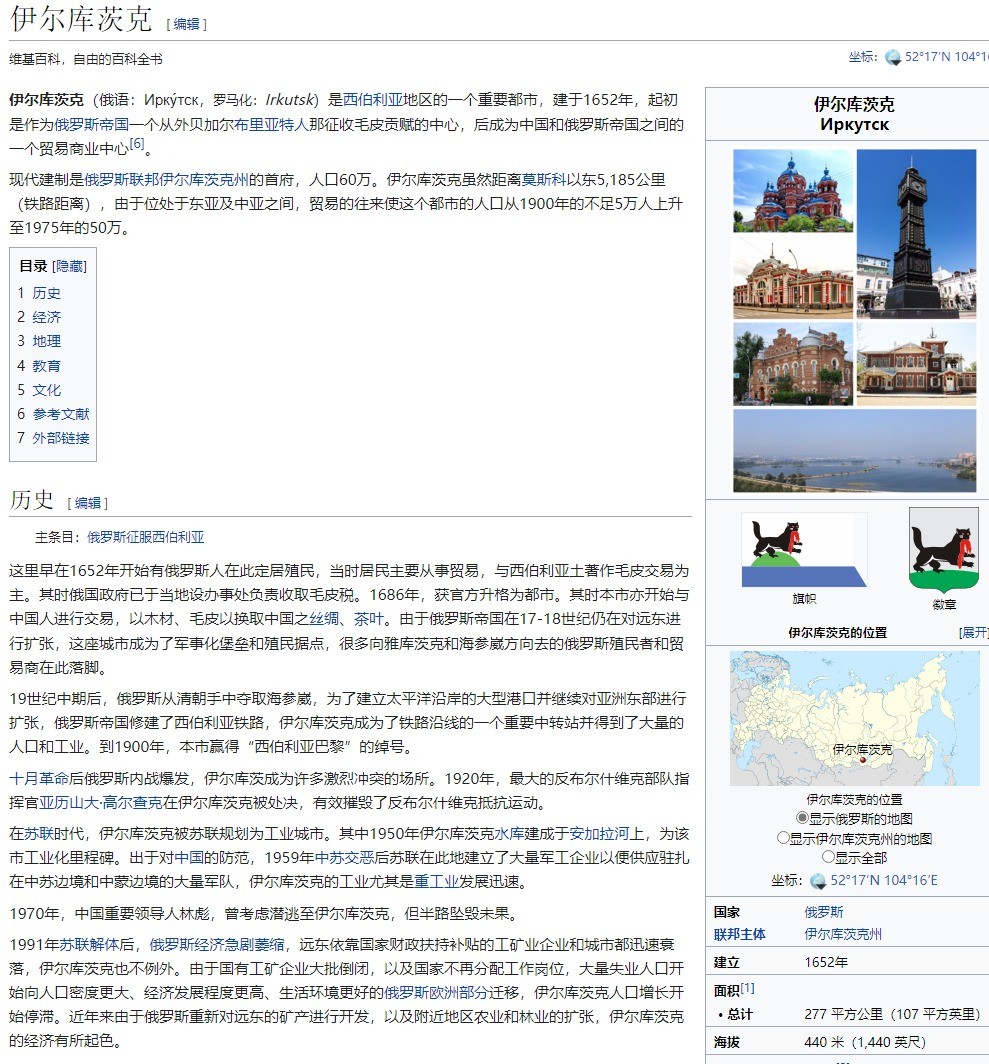989x1064 pixels.
Task: Open the red and white theater building photo
Action: (x=793, y=278)
